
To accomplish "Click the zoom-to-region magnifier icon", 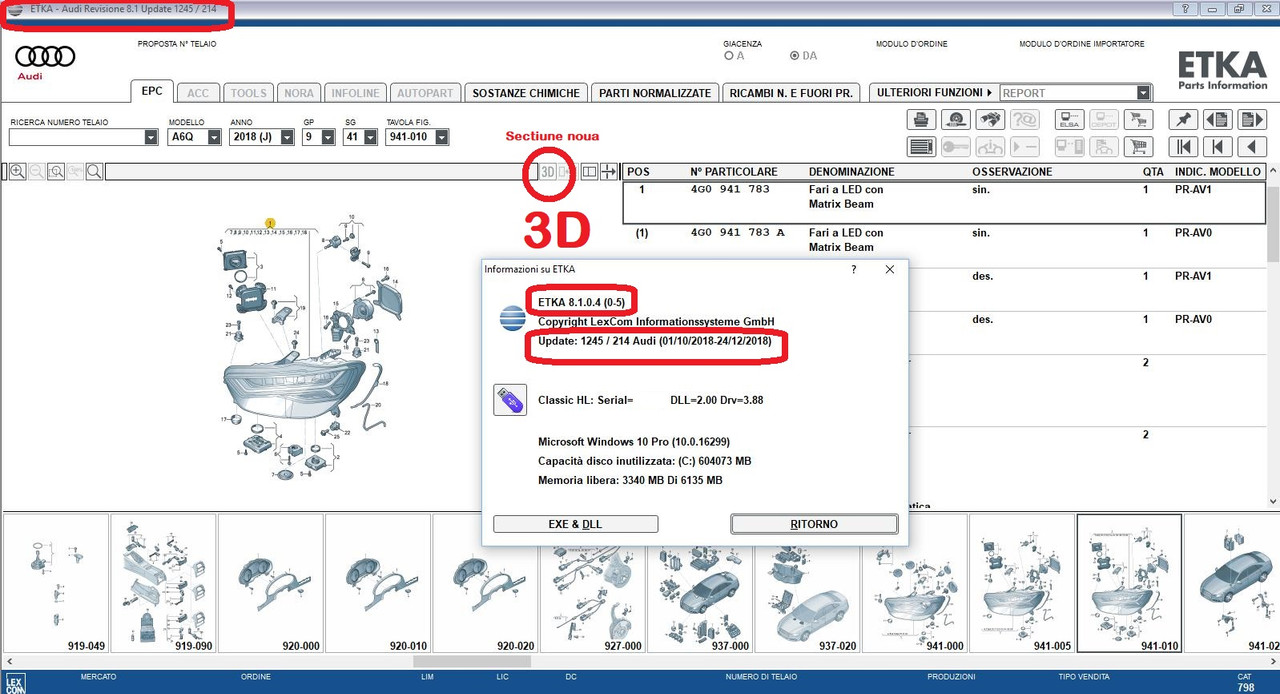I will click(x=56, y=172).
